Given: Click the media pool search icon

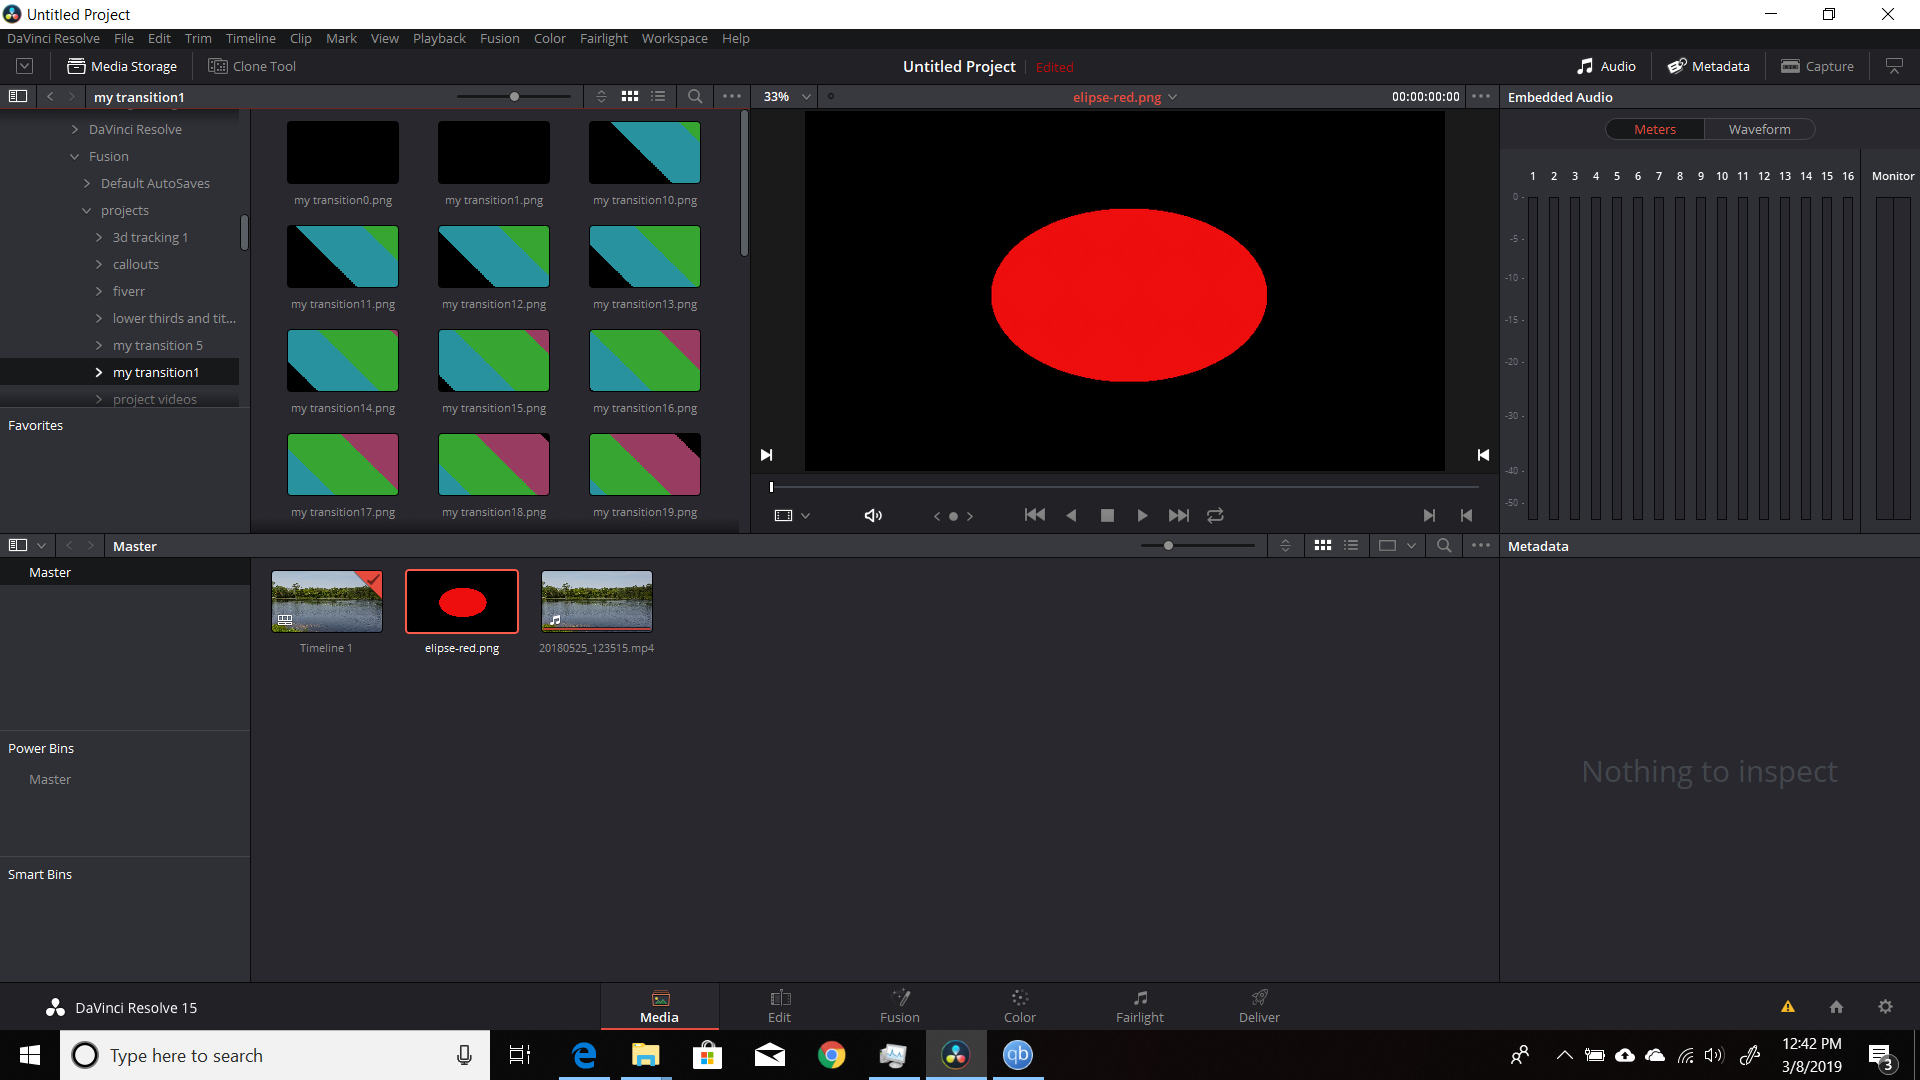Looking at the screenshot, I should point(1444,546).
